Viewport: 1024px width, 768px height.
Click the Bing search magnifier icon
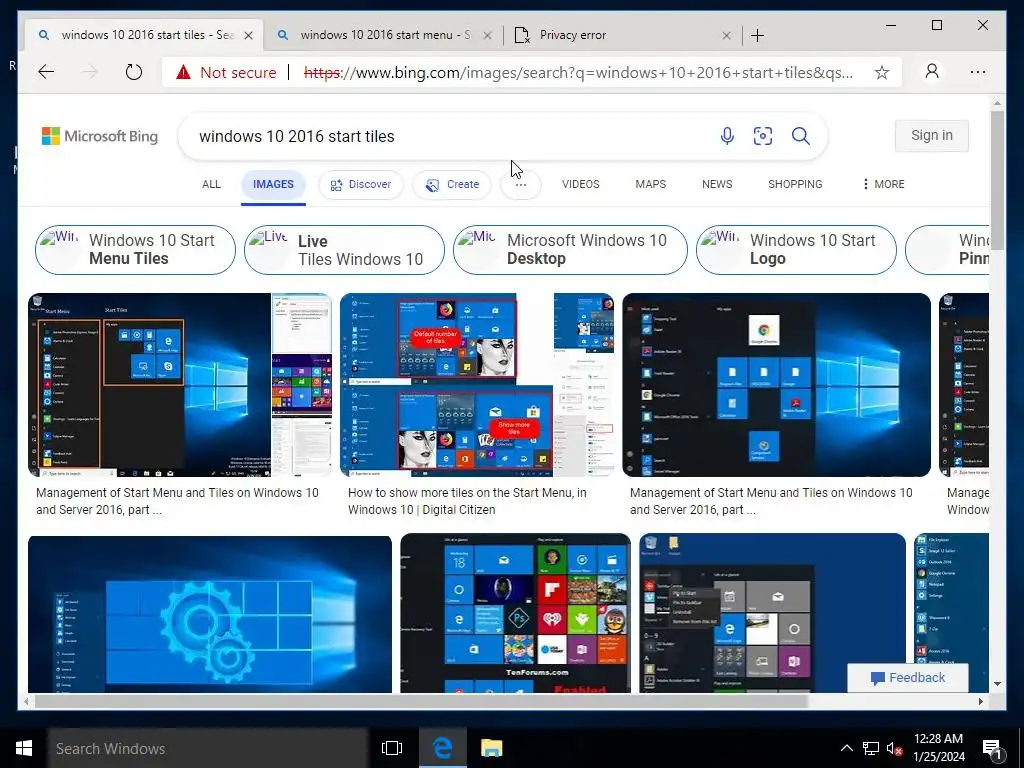[801, 136]
